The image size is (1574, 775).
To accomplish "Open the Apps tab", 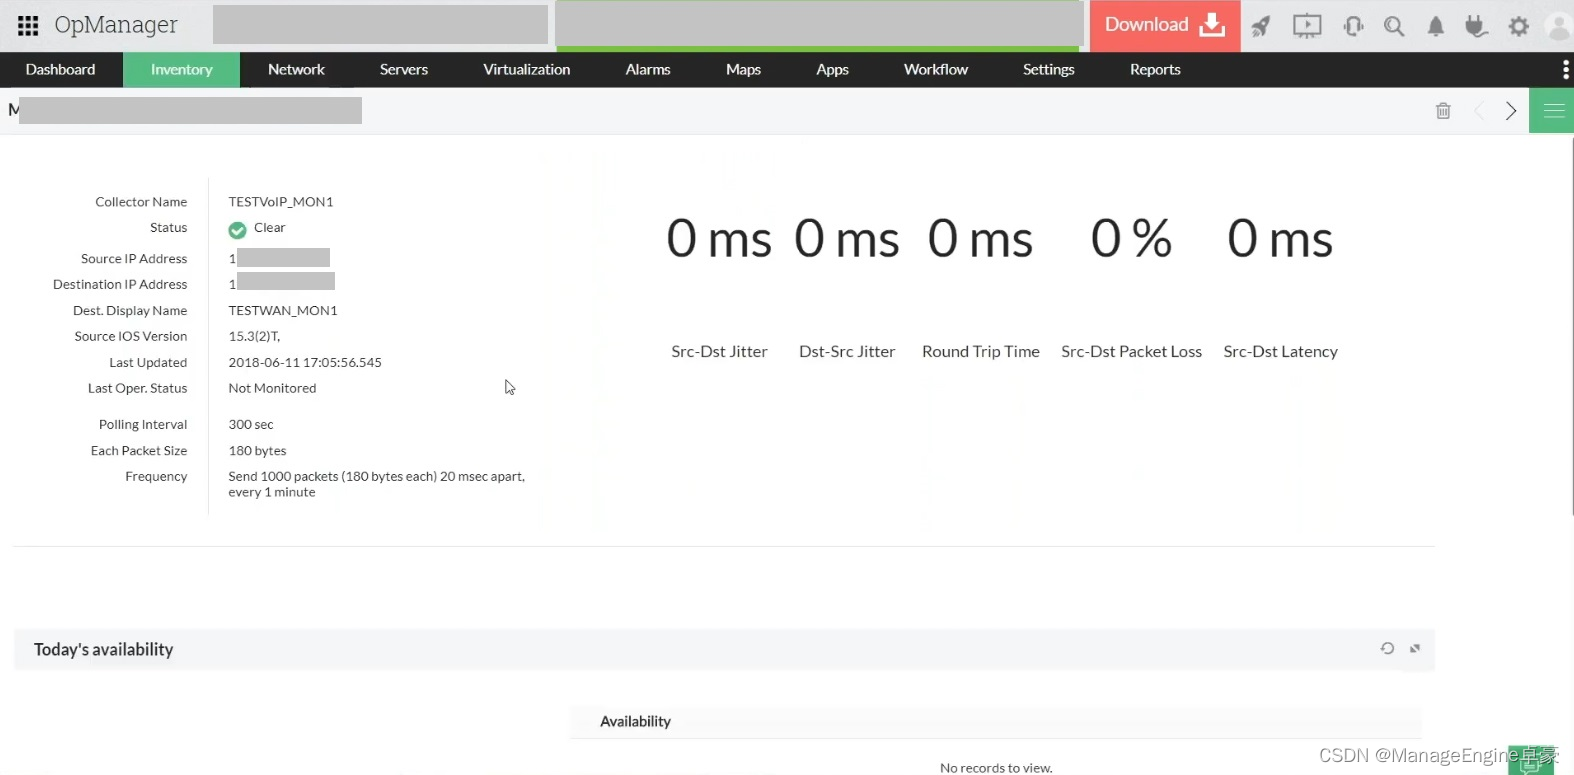I will (x=832, y=69).
